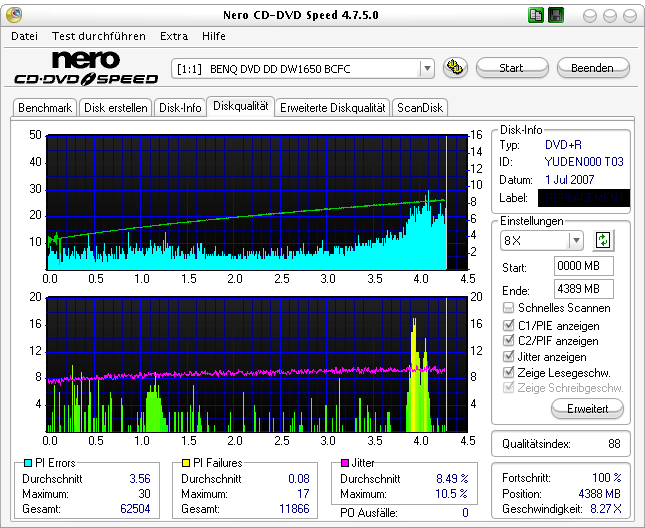Click the PI Failures Durchschnitt value 0.08
The image size is (645, 528).
point(299,479)
